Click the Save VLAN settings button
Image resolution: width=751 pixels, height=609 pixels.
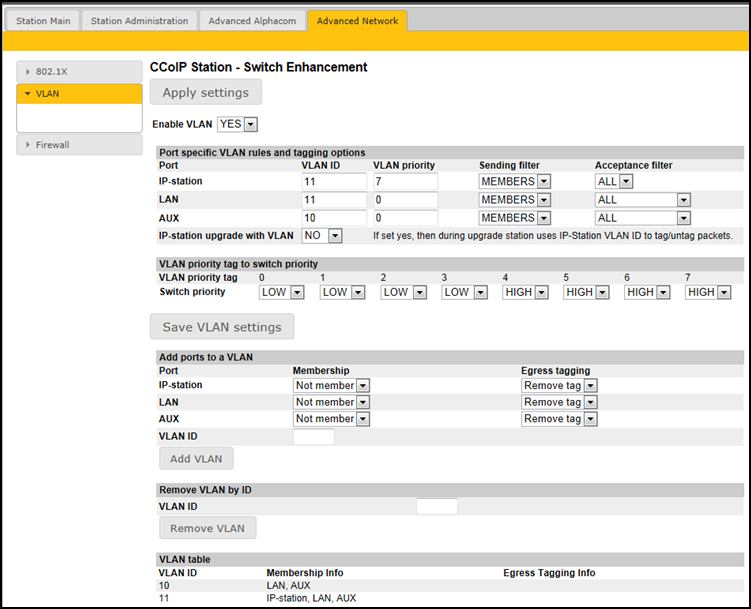(222, 327)
